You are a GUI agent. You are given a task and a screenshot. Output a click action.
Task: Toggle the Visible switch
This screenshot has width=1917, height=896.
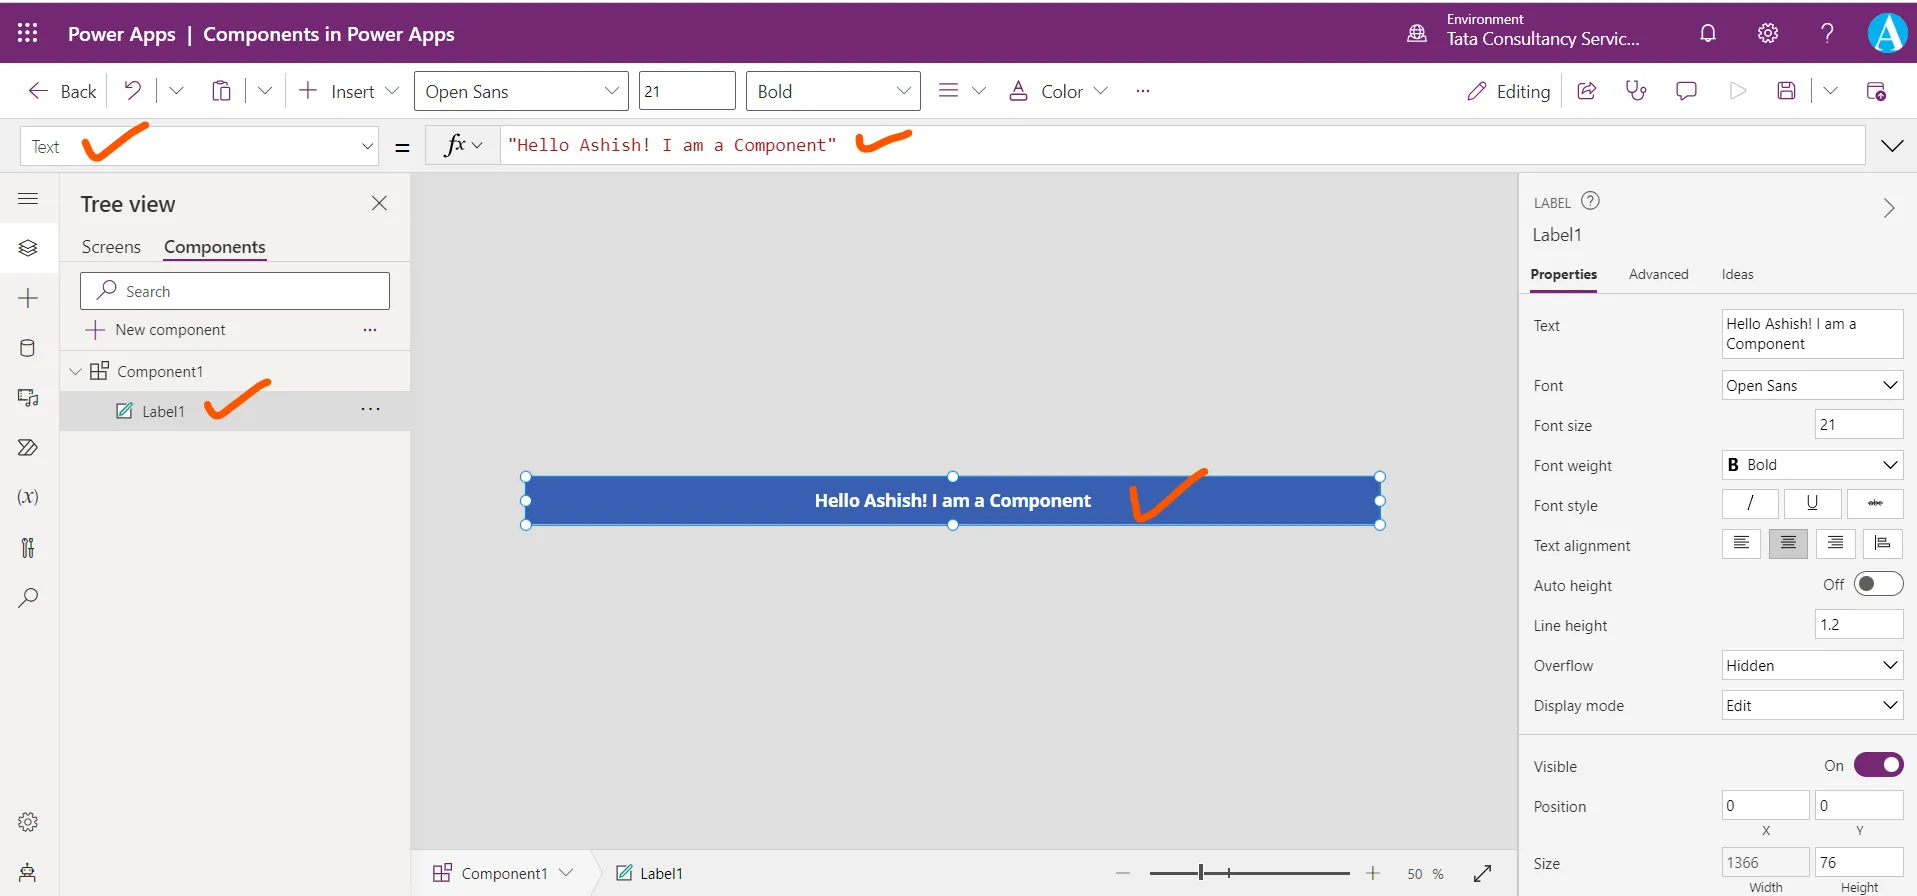tap(1878, 765)
